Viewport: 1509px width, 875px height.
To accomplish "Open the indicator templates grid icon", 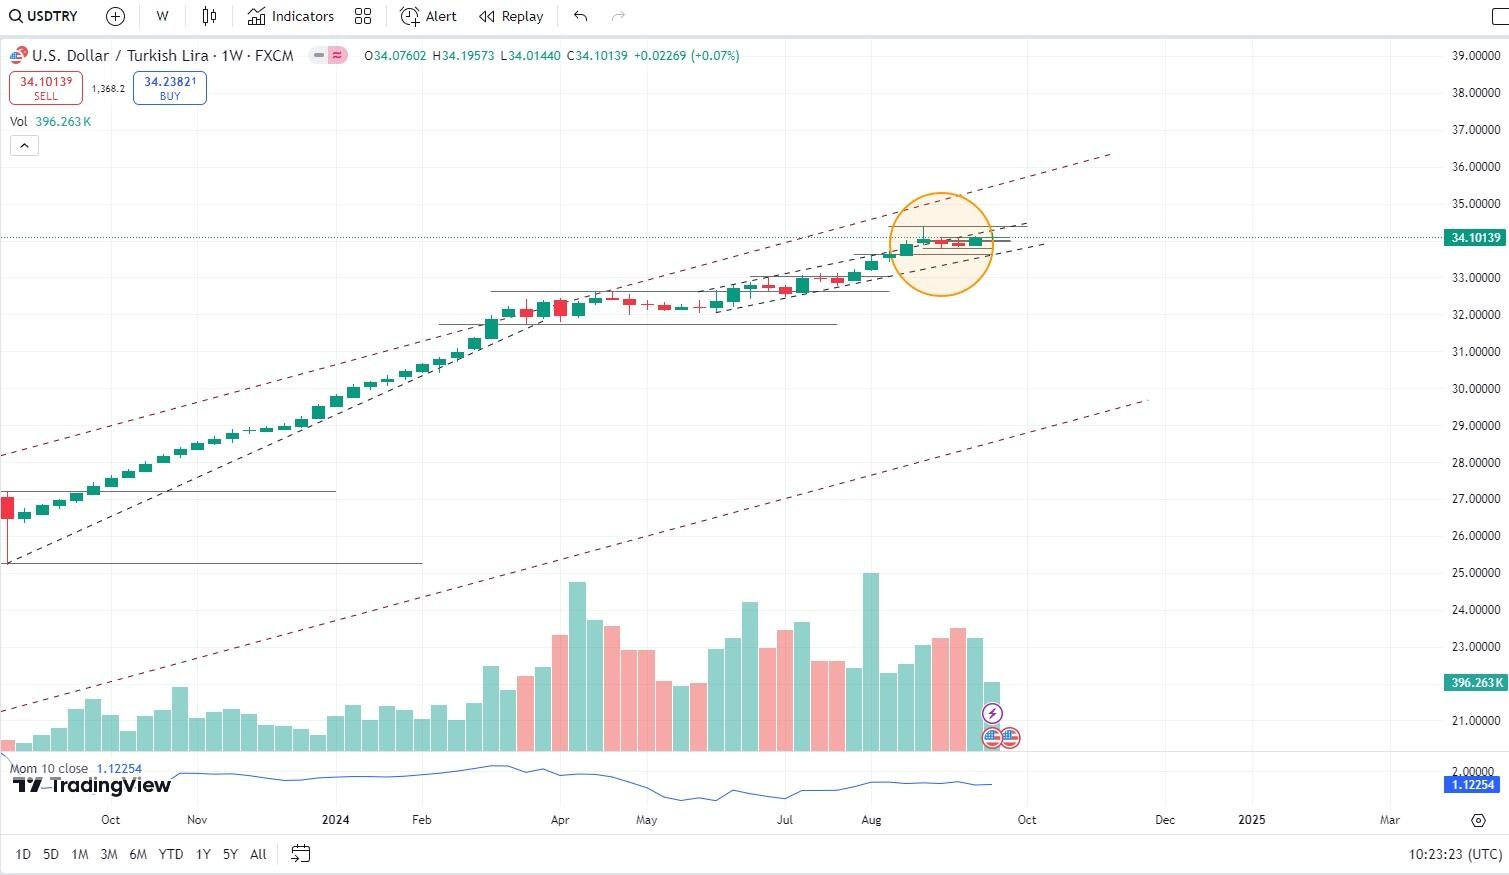I will tap(362, 16).
